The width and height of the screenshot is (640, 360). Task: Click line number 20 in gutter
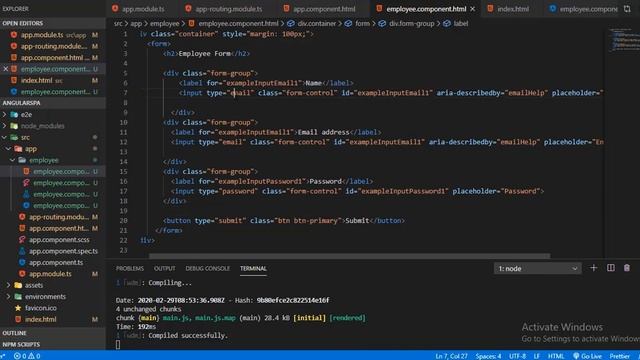(x=124, y=220)
